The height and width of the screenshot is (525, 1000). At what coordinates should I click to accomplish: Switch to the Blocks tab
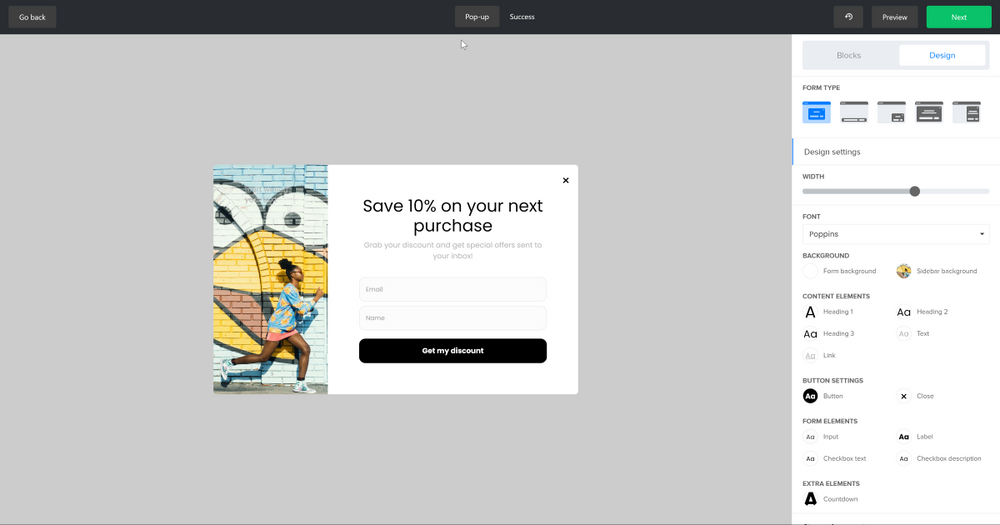(x=848, y=56)
